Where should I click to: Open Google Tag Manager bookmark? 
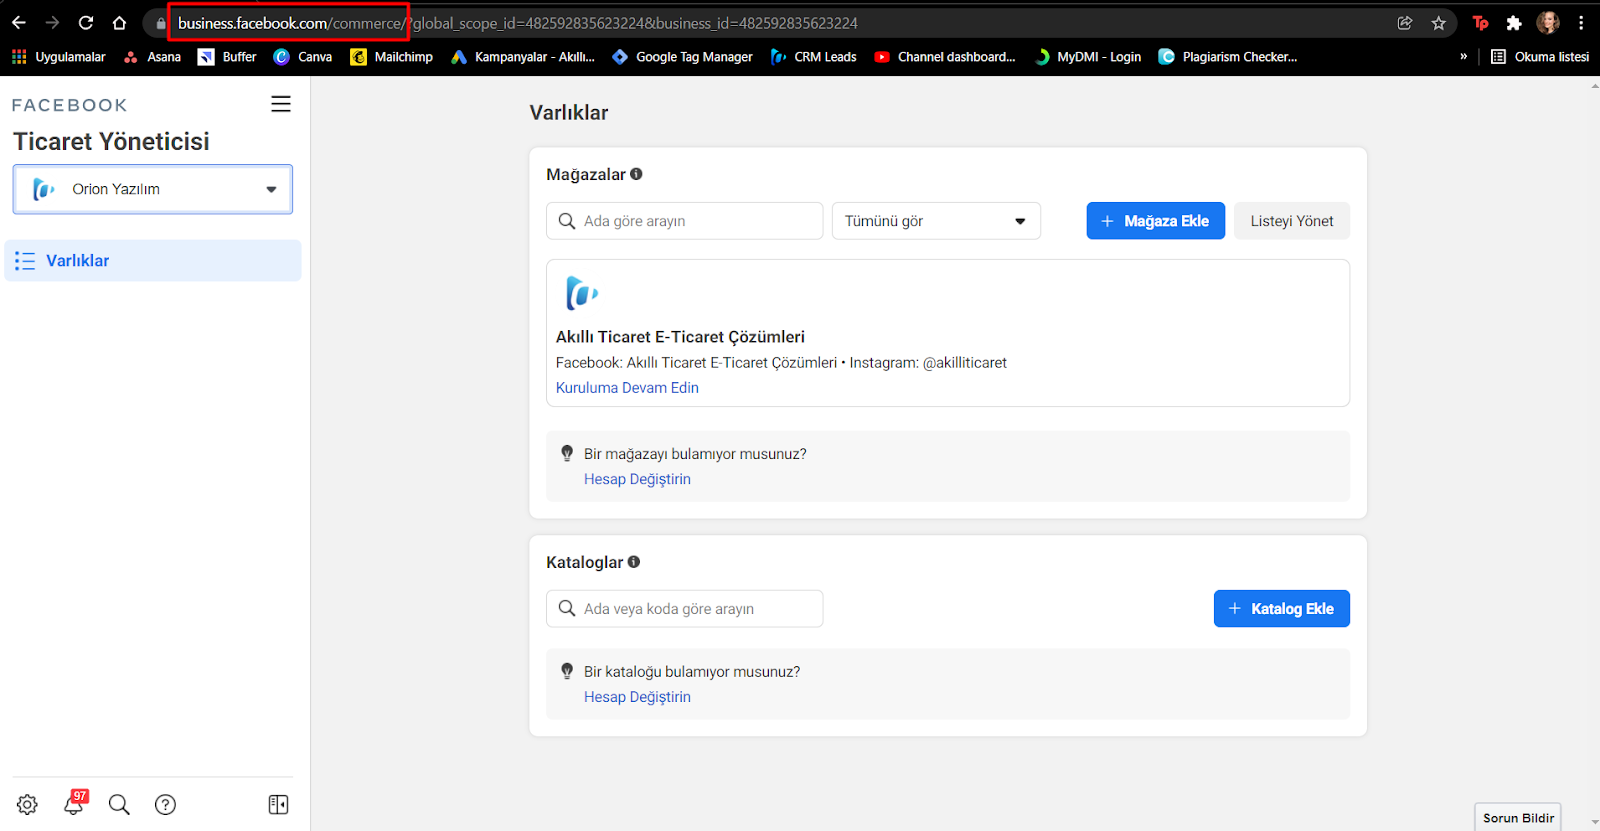point(682,57)
